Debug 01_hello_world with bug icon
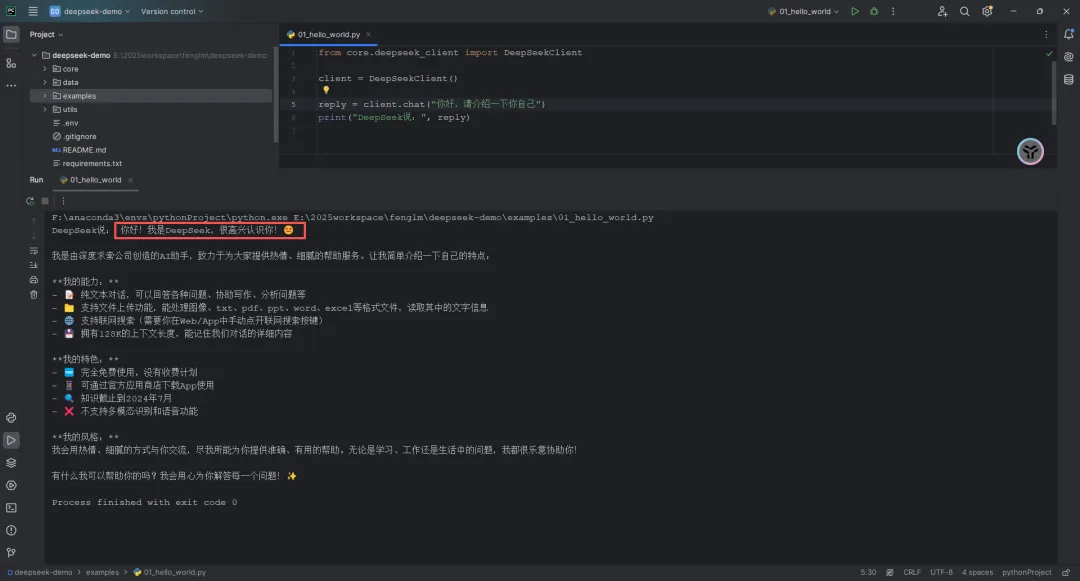This screenshot has height=581, width=1080. point(874,11)
